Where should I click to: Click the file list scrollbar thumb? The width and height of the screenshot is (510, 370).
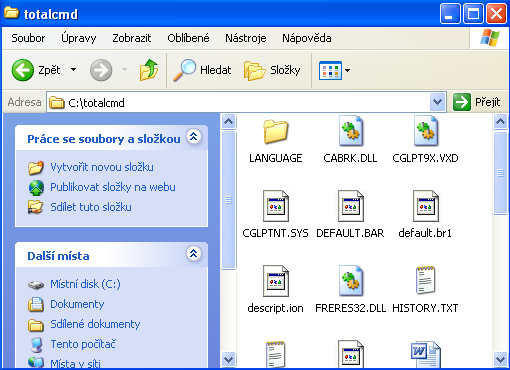click(x=500, y=173)
